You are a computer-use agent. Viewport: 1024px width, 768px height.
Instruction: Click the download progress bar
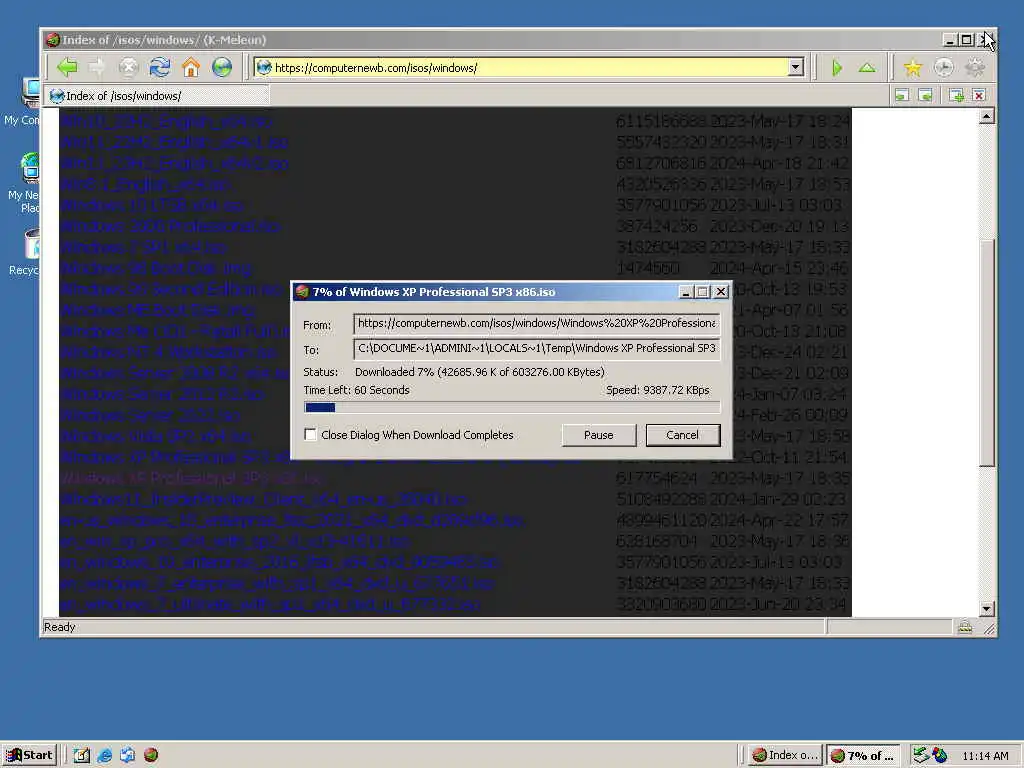pos(512,408)
